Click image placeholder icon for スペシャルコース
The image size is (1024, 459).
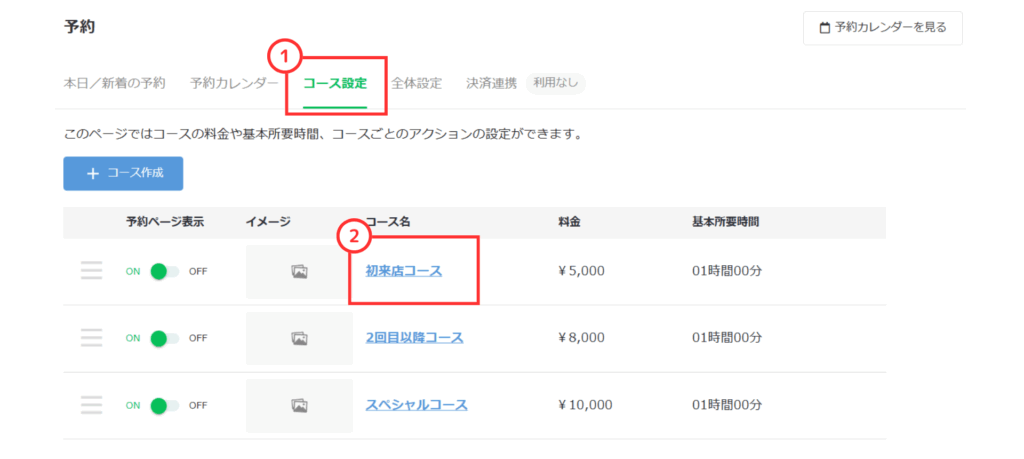[x=299, y=405]
